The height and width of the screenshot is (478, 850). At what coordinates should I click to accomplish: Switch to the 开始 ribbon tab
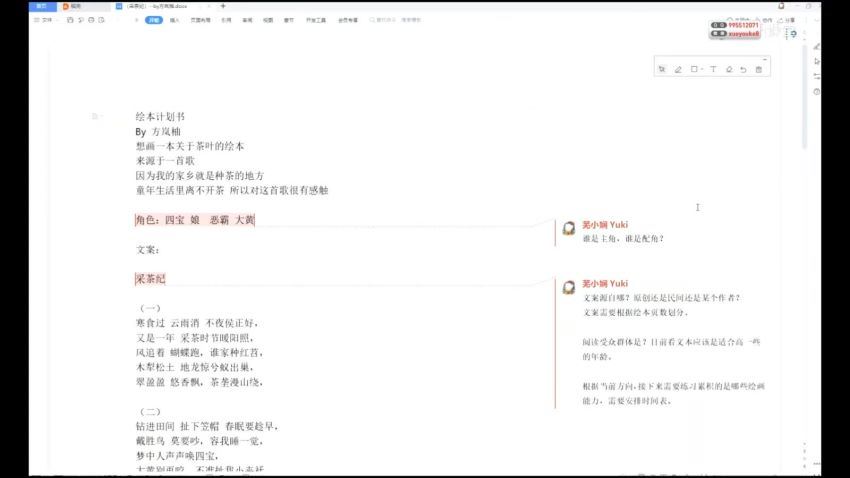point(153,19)
